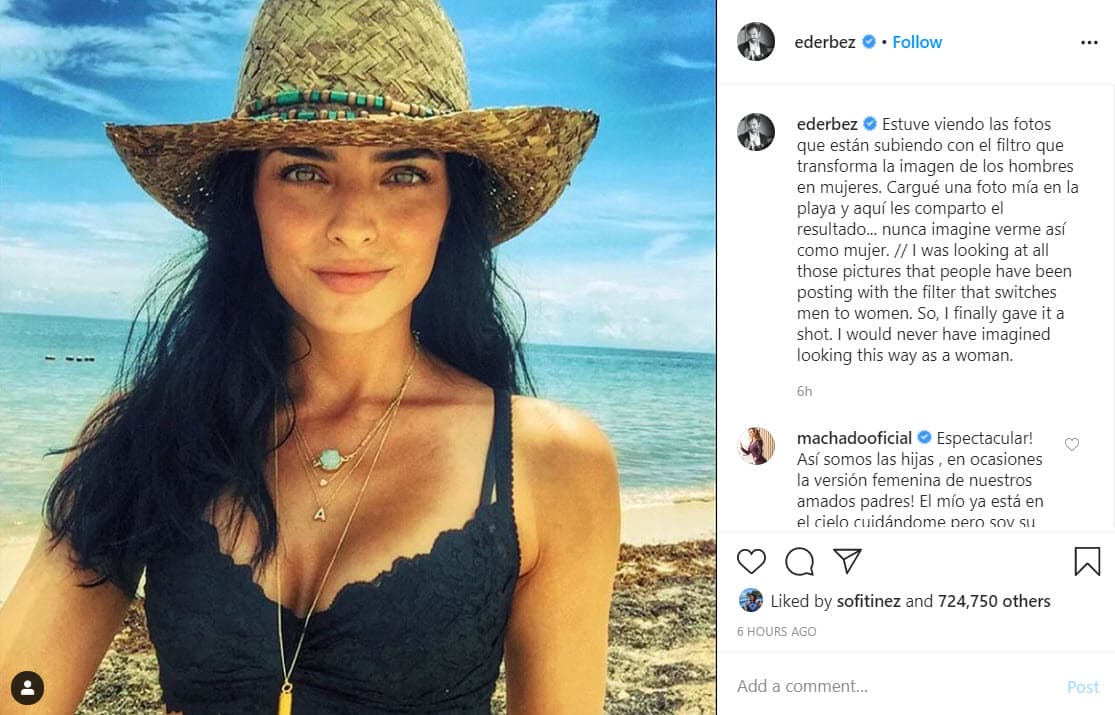Follow ederbez using the Follow link
This screenshot has height=715, width=1115.
click(x=917, y=42)
